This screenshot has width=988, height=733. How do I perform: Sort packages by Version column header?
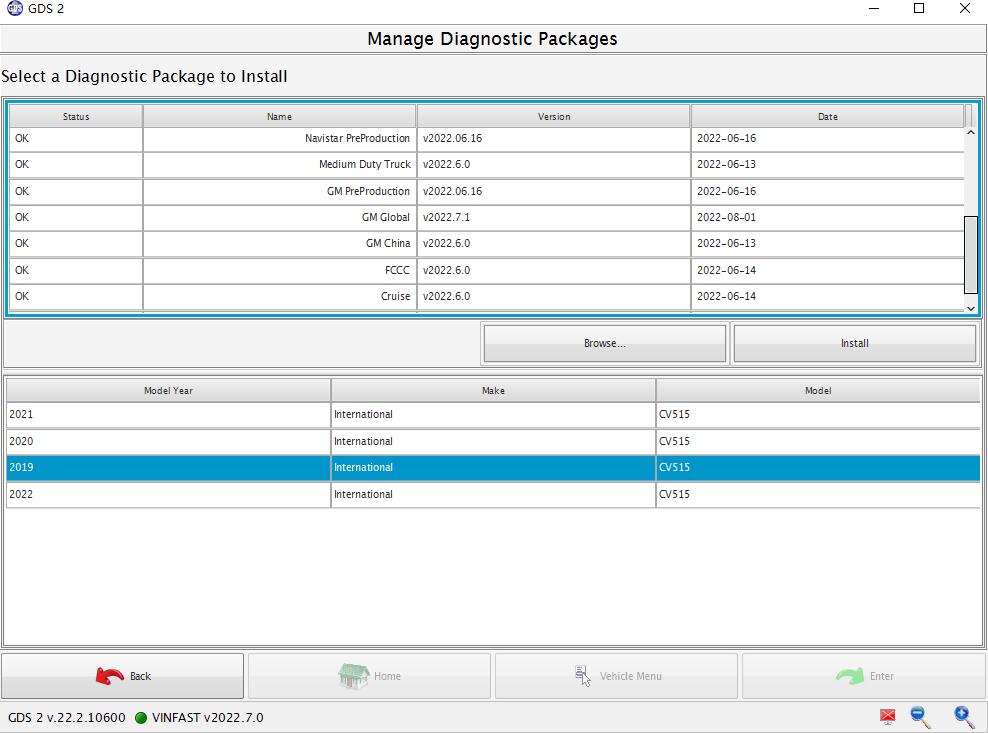click(554, 117)
